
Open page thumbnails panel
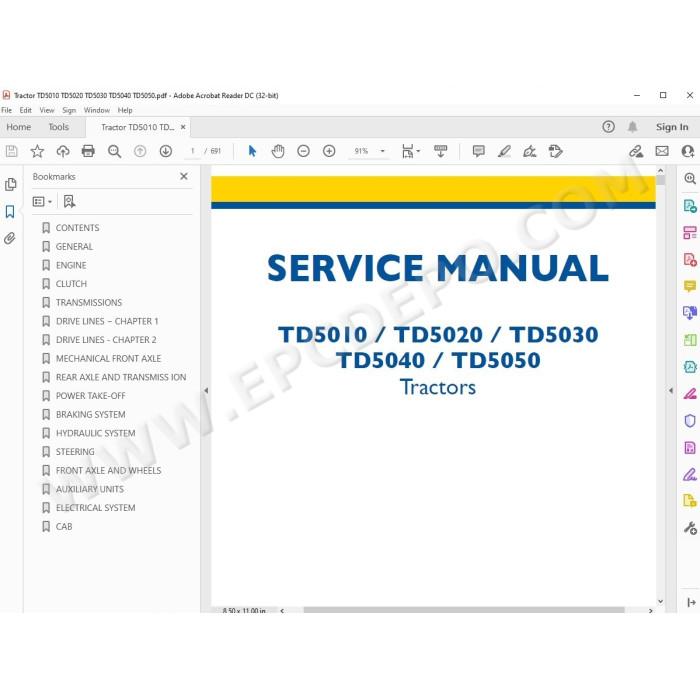11,184
